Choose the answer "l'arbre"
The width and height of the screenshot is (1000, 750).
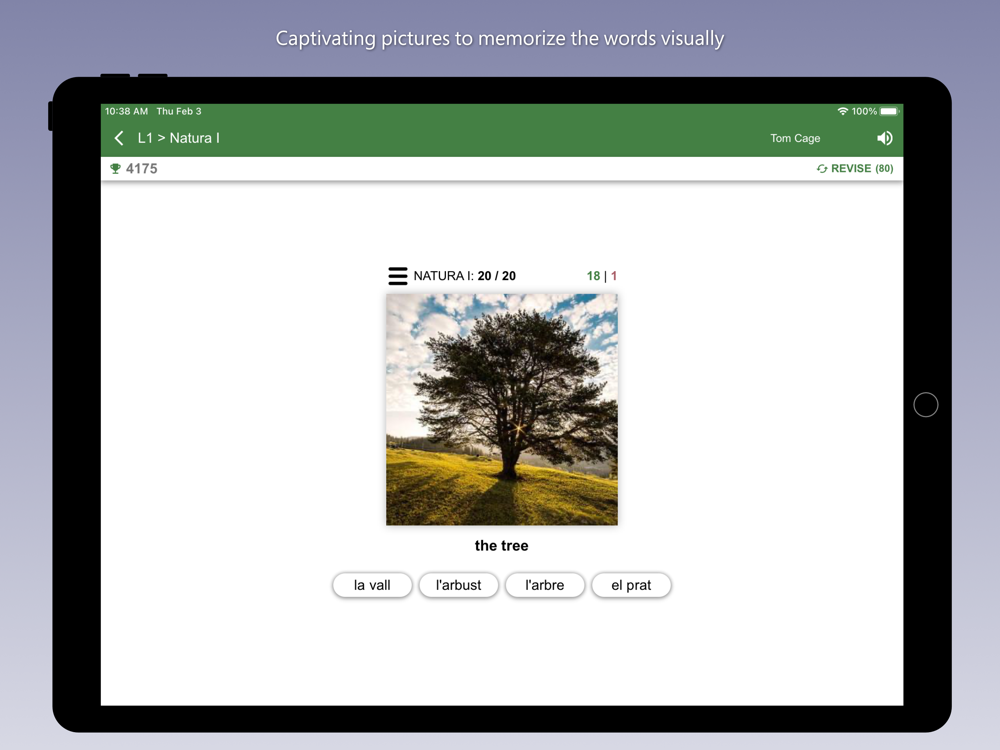[x=545, y=585]
